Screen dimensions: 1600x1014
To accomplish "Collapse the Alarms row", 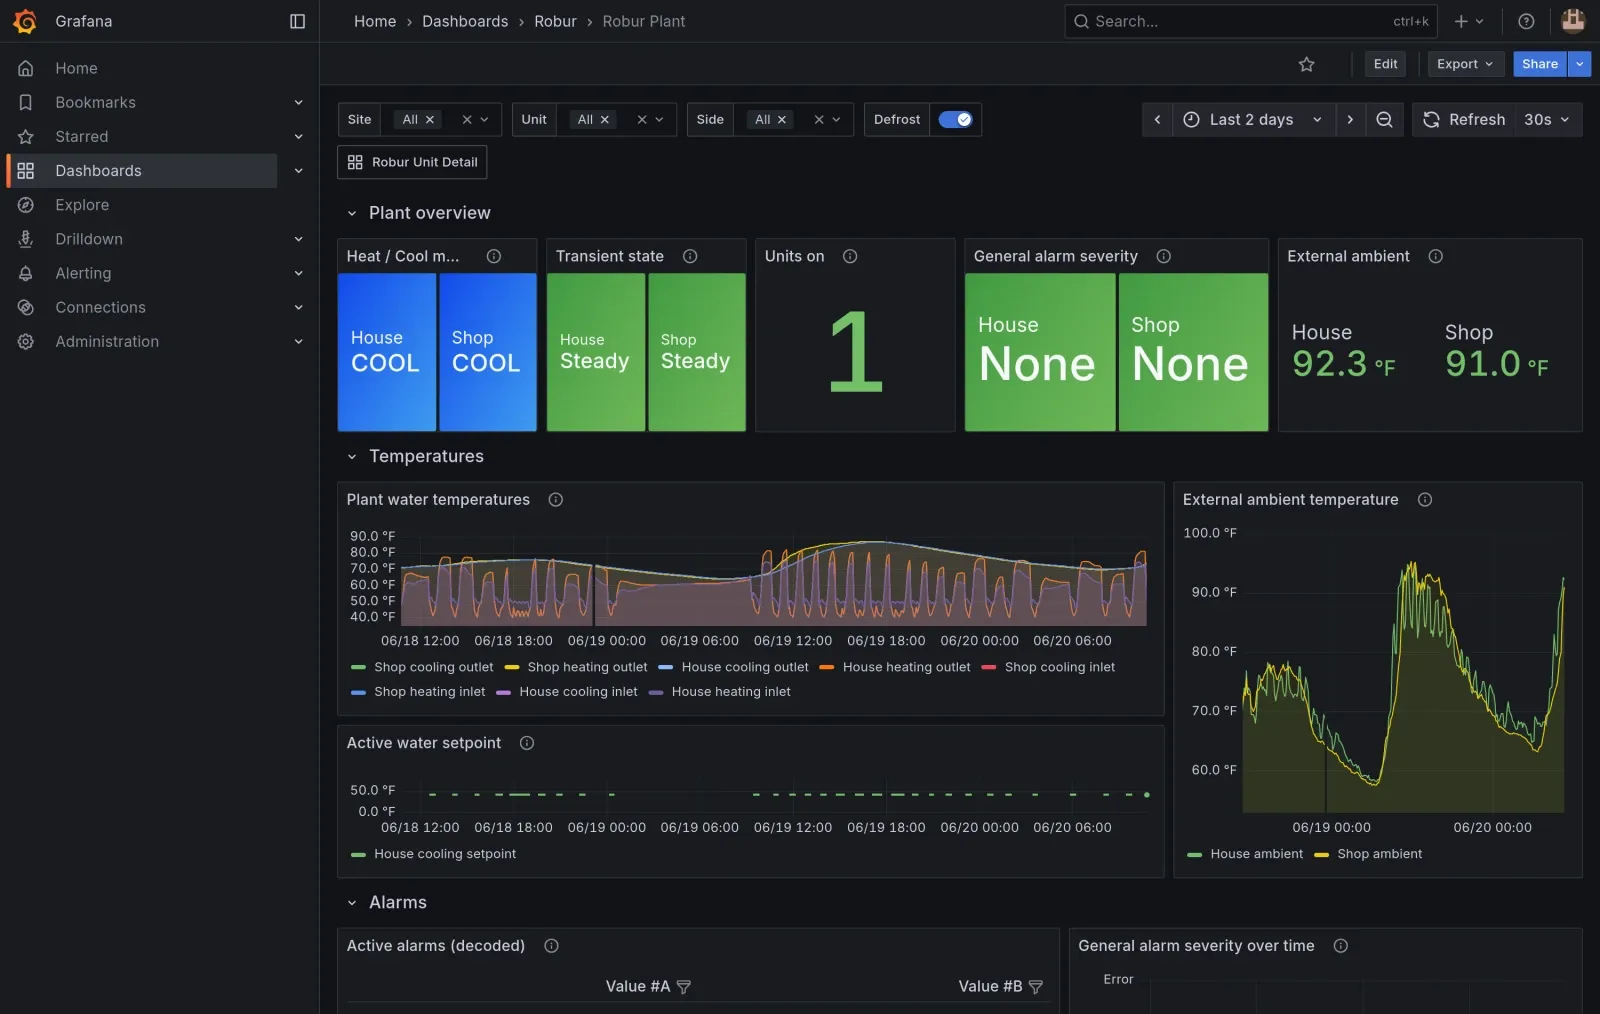I will coord(352,902).
